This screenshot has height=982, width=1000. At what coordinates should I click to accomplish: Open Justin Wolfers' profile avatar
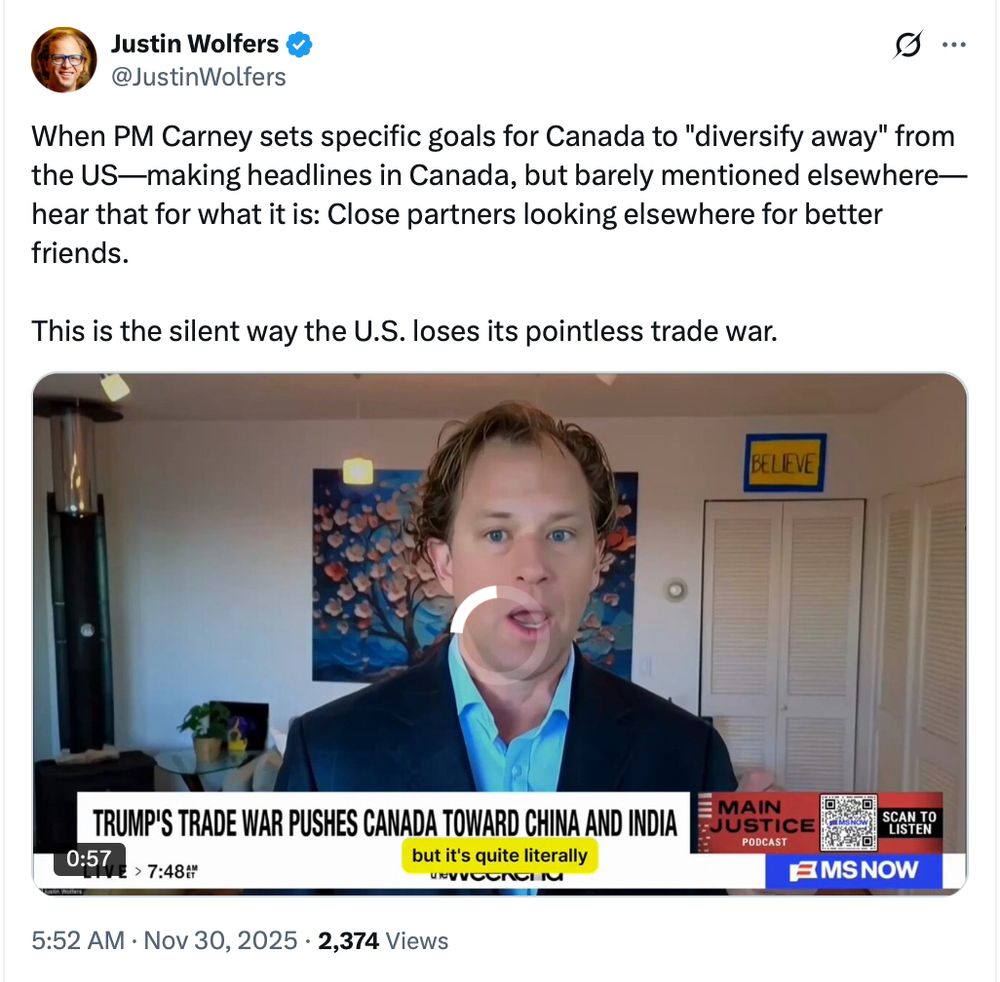[x=64, y=60]
